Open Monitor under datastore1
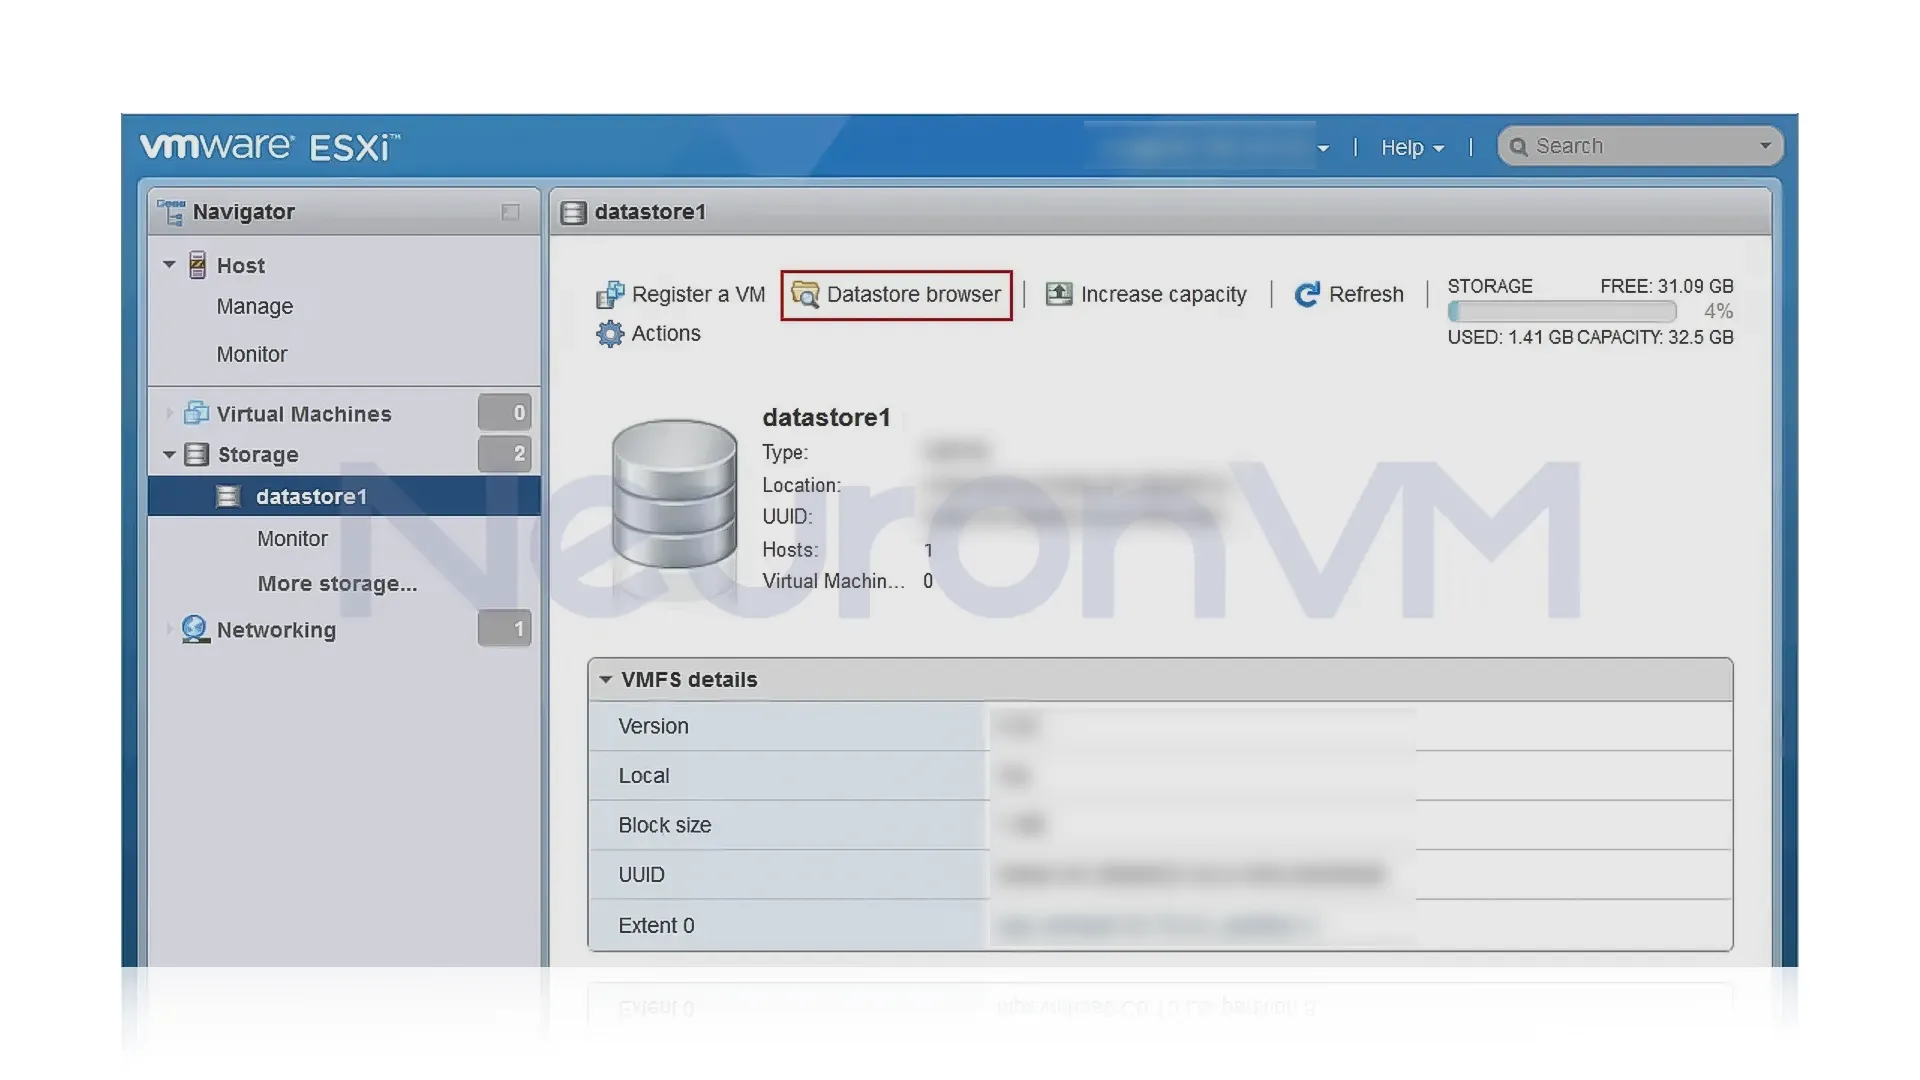The image size is (1920, 1080). coord(292,539)
